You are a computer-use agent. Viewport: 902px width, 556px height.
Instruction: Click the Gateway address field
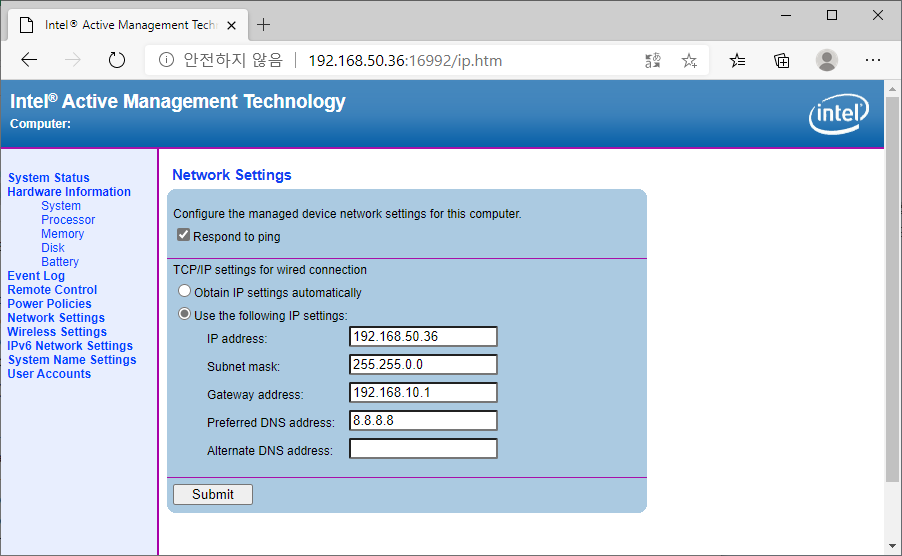coord(423,393)
